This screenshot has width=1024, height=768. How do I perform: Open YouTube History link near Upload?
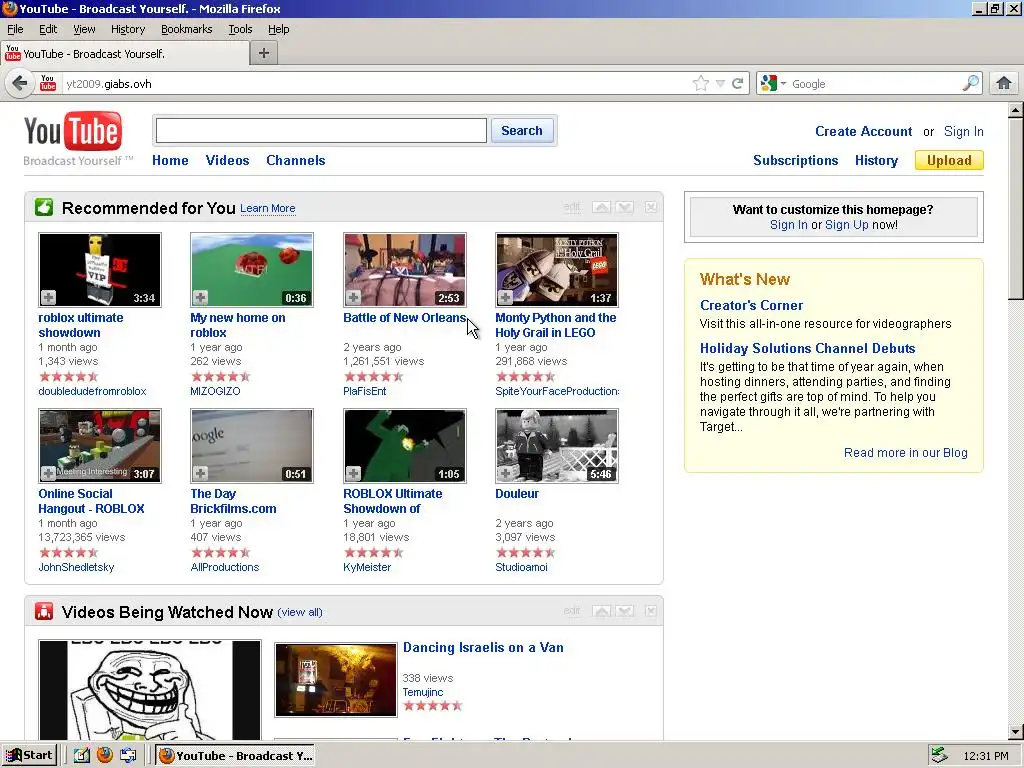876,160
